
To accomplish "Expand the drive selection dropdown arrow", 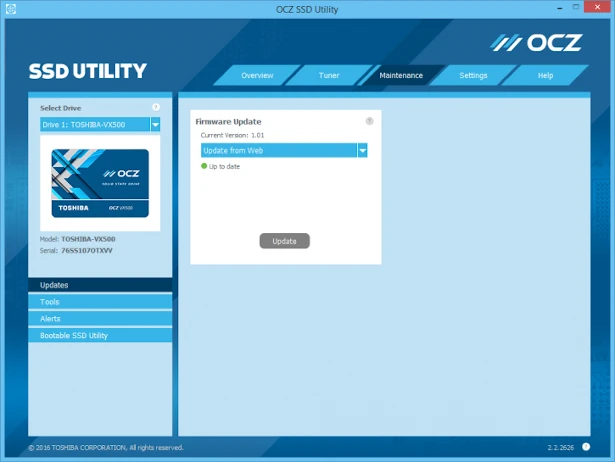I will click(155, 125).
